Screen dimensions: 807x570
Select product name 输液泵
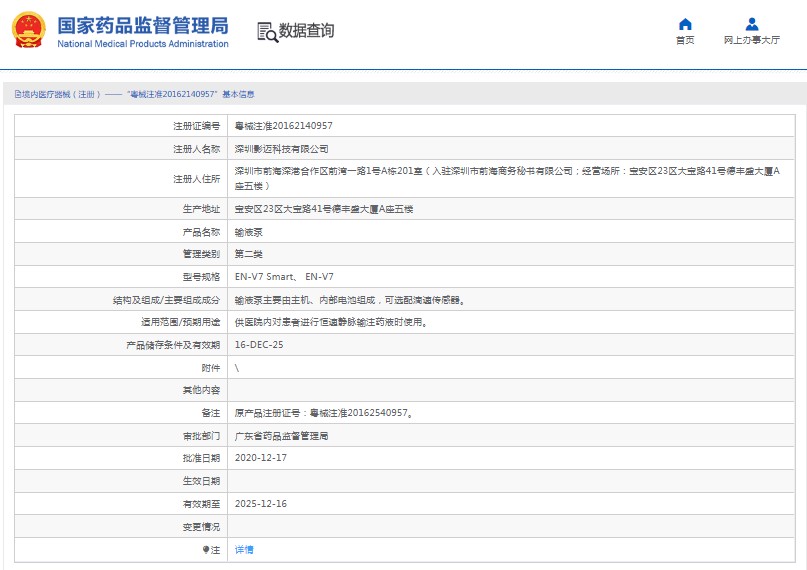coord(249,232)
